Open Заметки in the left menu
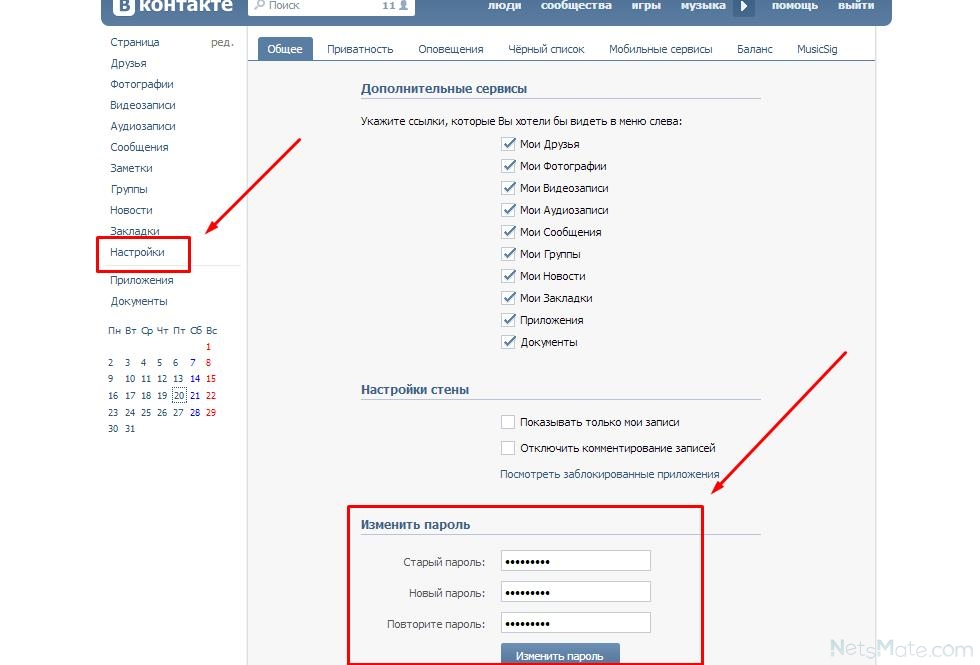Viewport: 980px width, 665px height. [131, 168]
